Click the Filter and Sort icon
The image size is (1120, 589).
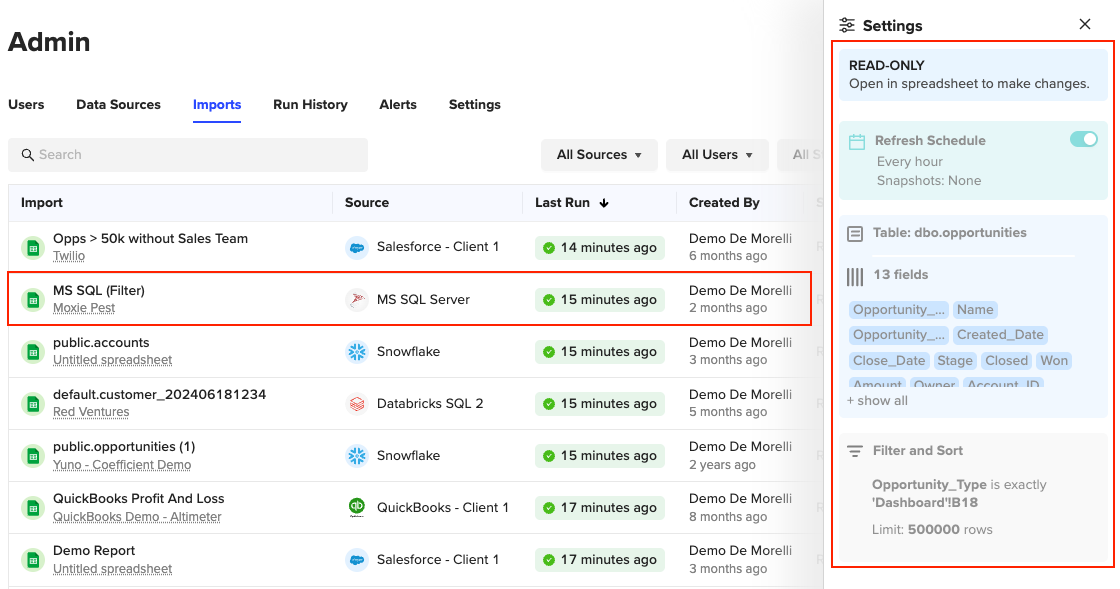point(855,451)
